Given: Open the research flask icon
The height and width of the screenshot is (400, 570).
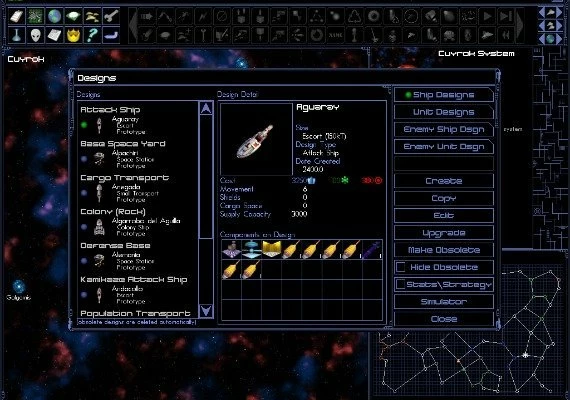Looking at the screenshot, I should (x=17, y=35).
